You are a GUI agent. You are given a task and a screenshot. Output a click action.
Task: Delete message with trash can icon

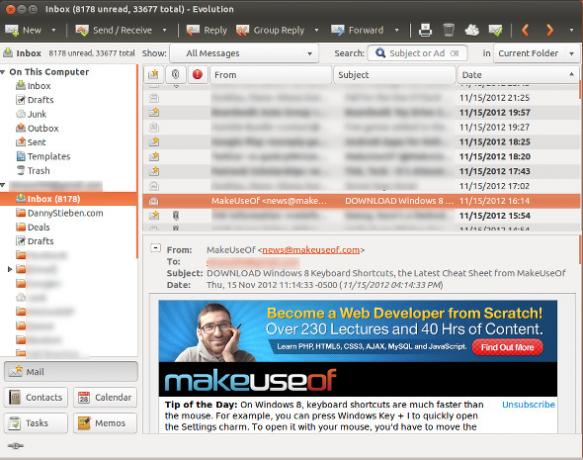(449, 30)
